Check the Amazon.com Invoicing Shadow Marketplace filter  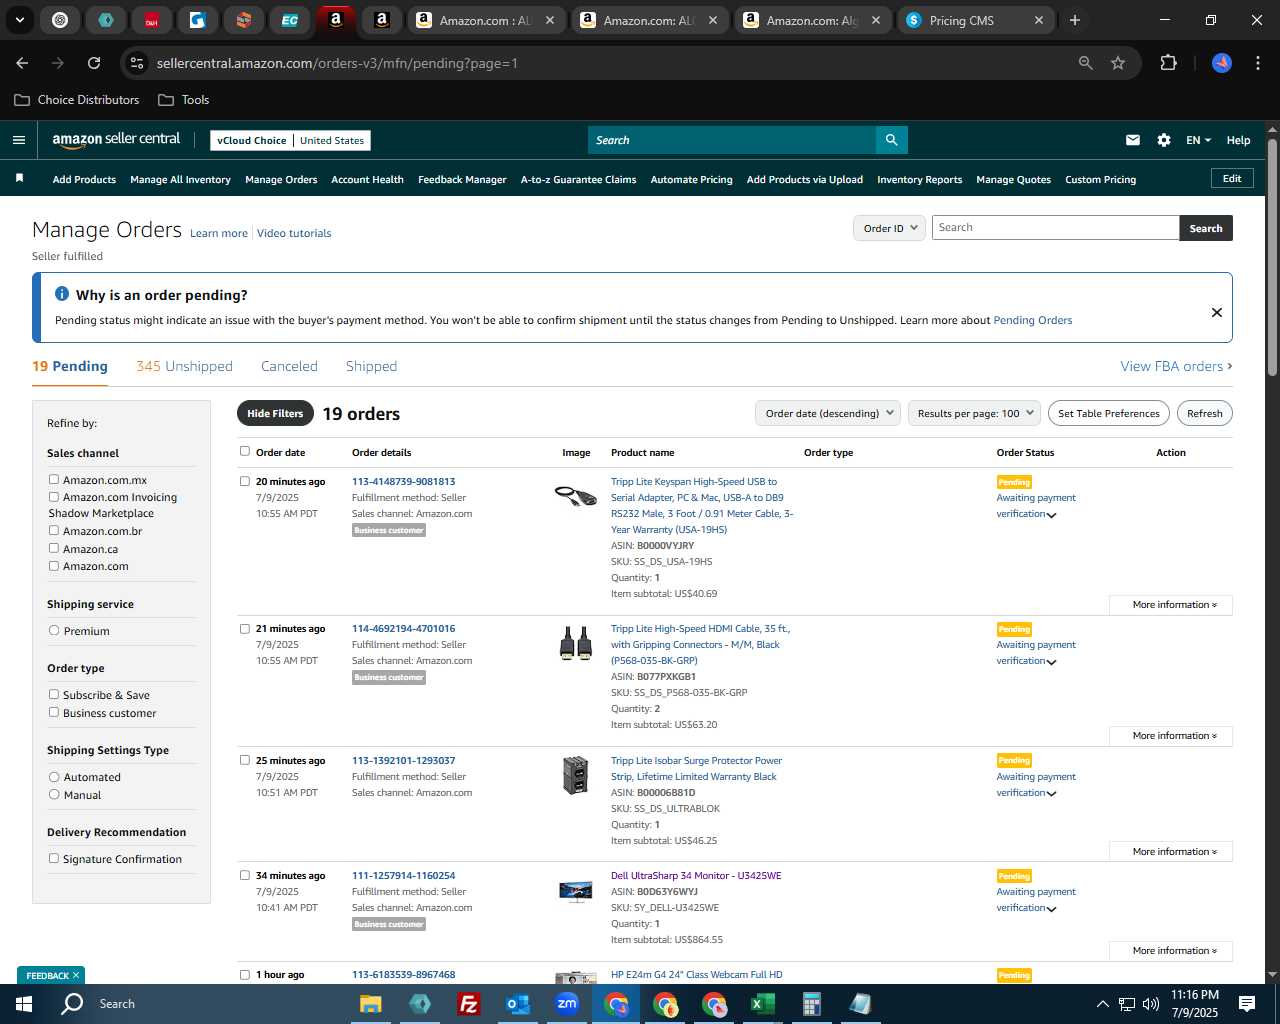[54, 497]
